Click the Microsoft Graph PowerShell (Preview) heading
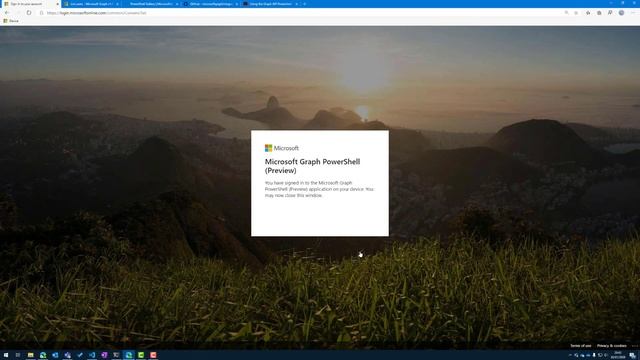Viewport: 640px width, 360px height. (312, 166)
